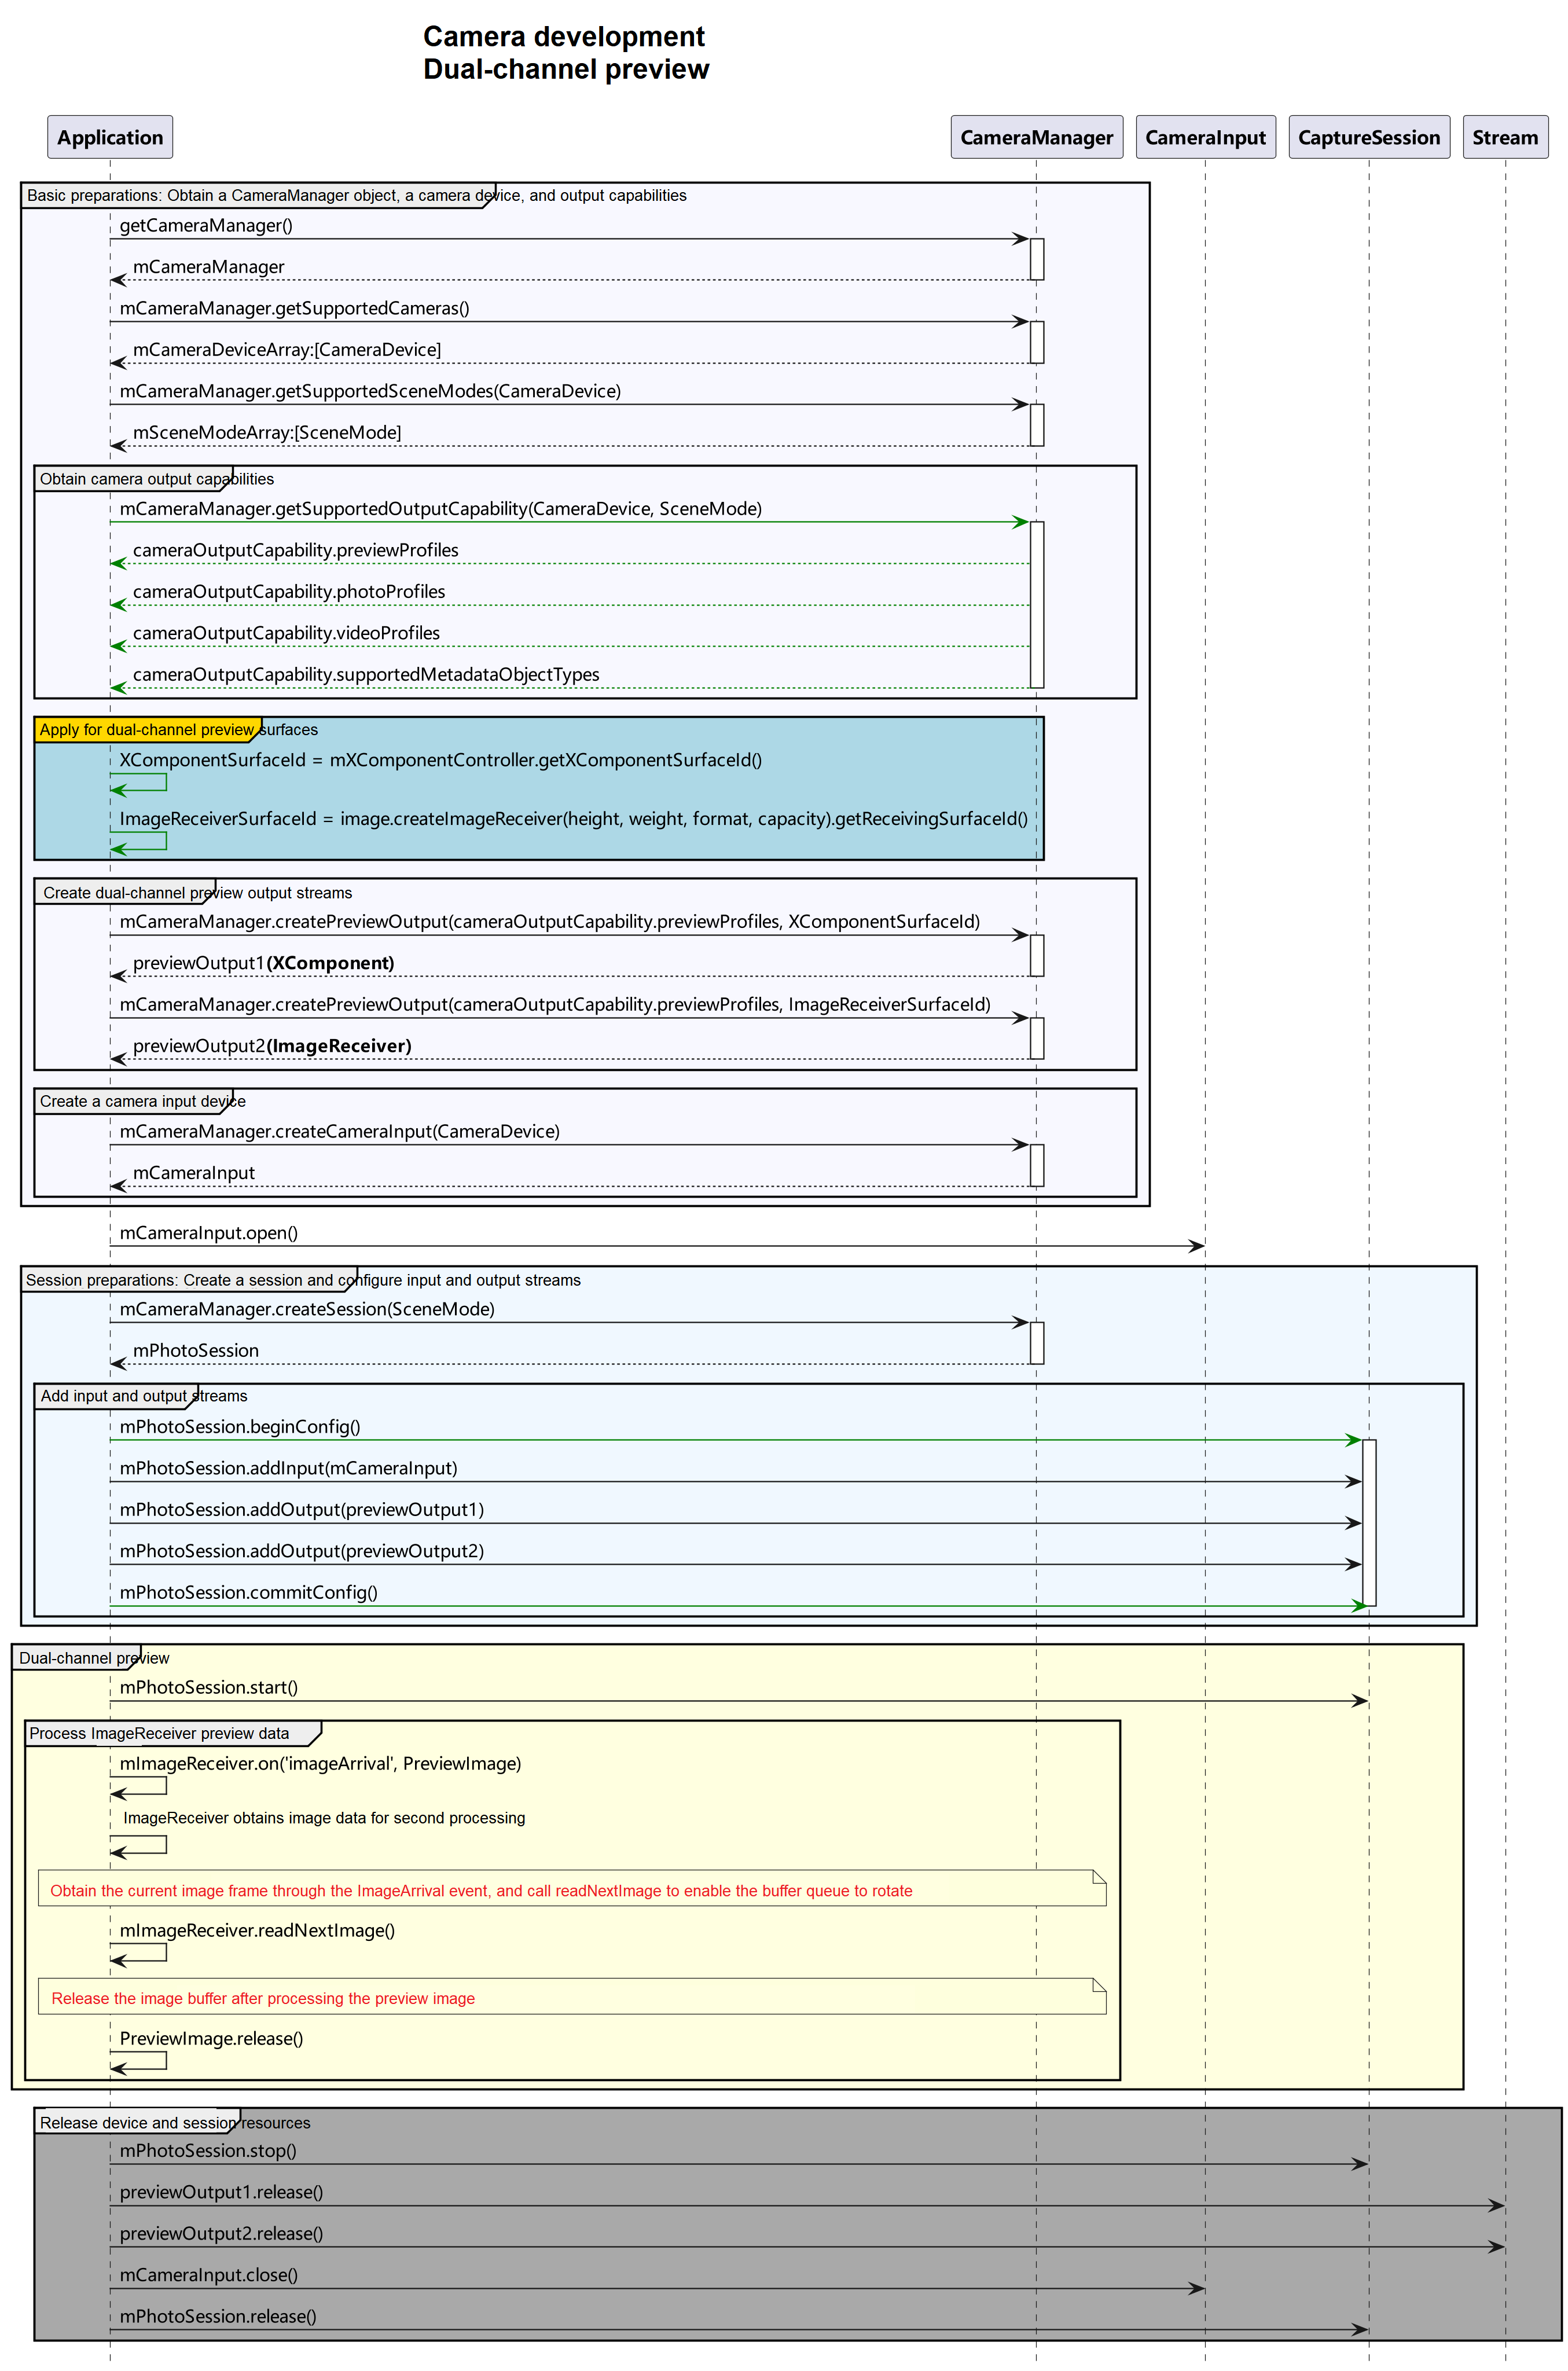The image size is (1568, 2371).
Task: Click the PreviewImage.release() message
Action: click(211, 2039)
